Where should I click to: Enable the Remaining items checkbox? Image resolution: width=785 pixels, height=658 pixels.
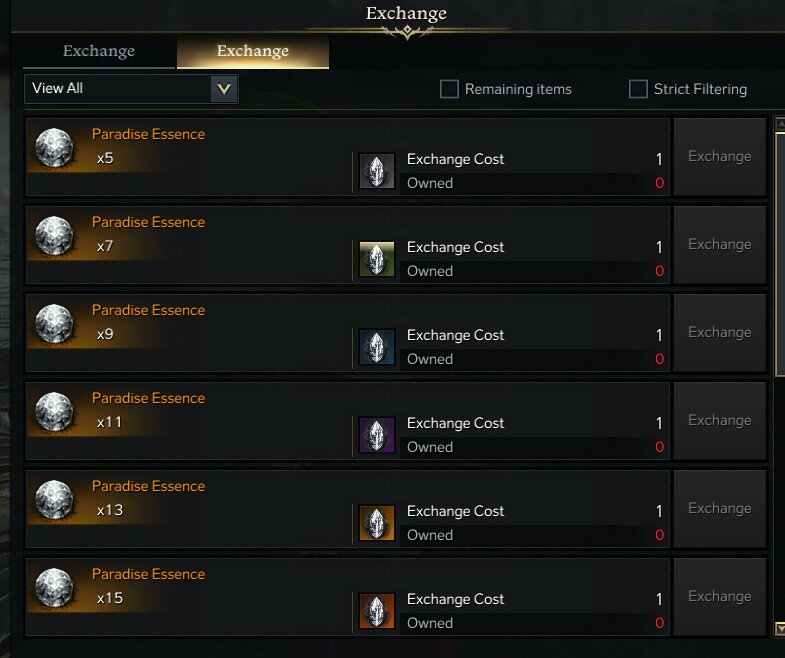click(x=449, y=89)
